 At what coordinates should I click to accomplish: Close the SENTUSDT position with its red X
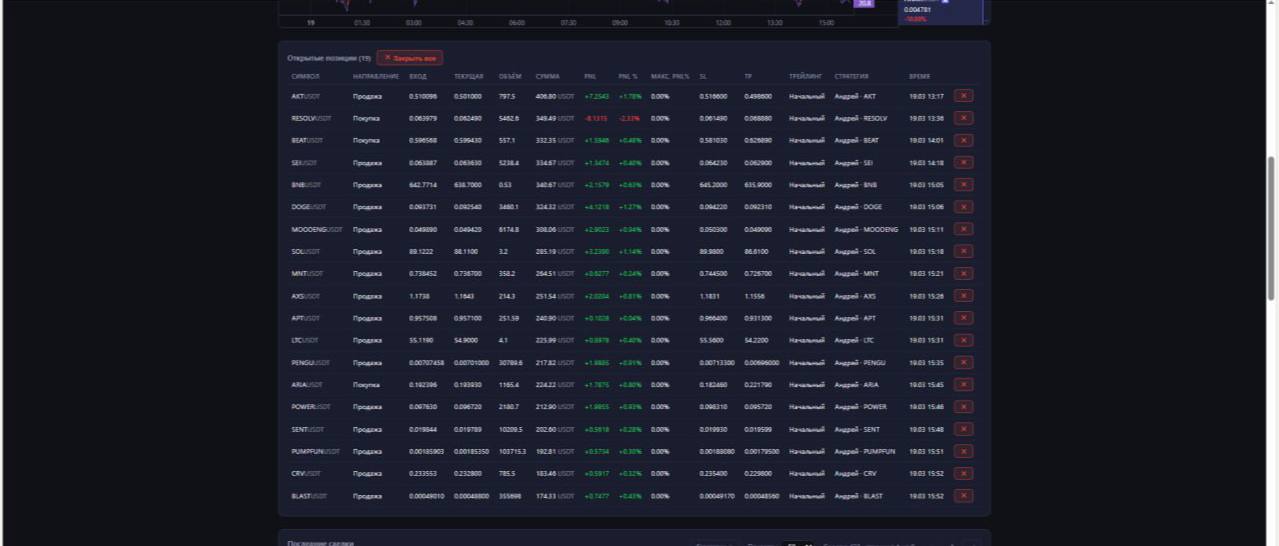click(963, 429)
